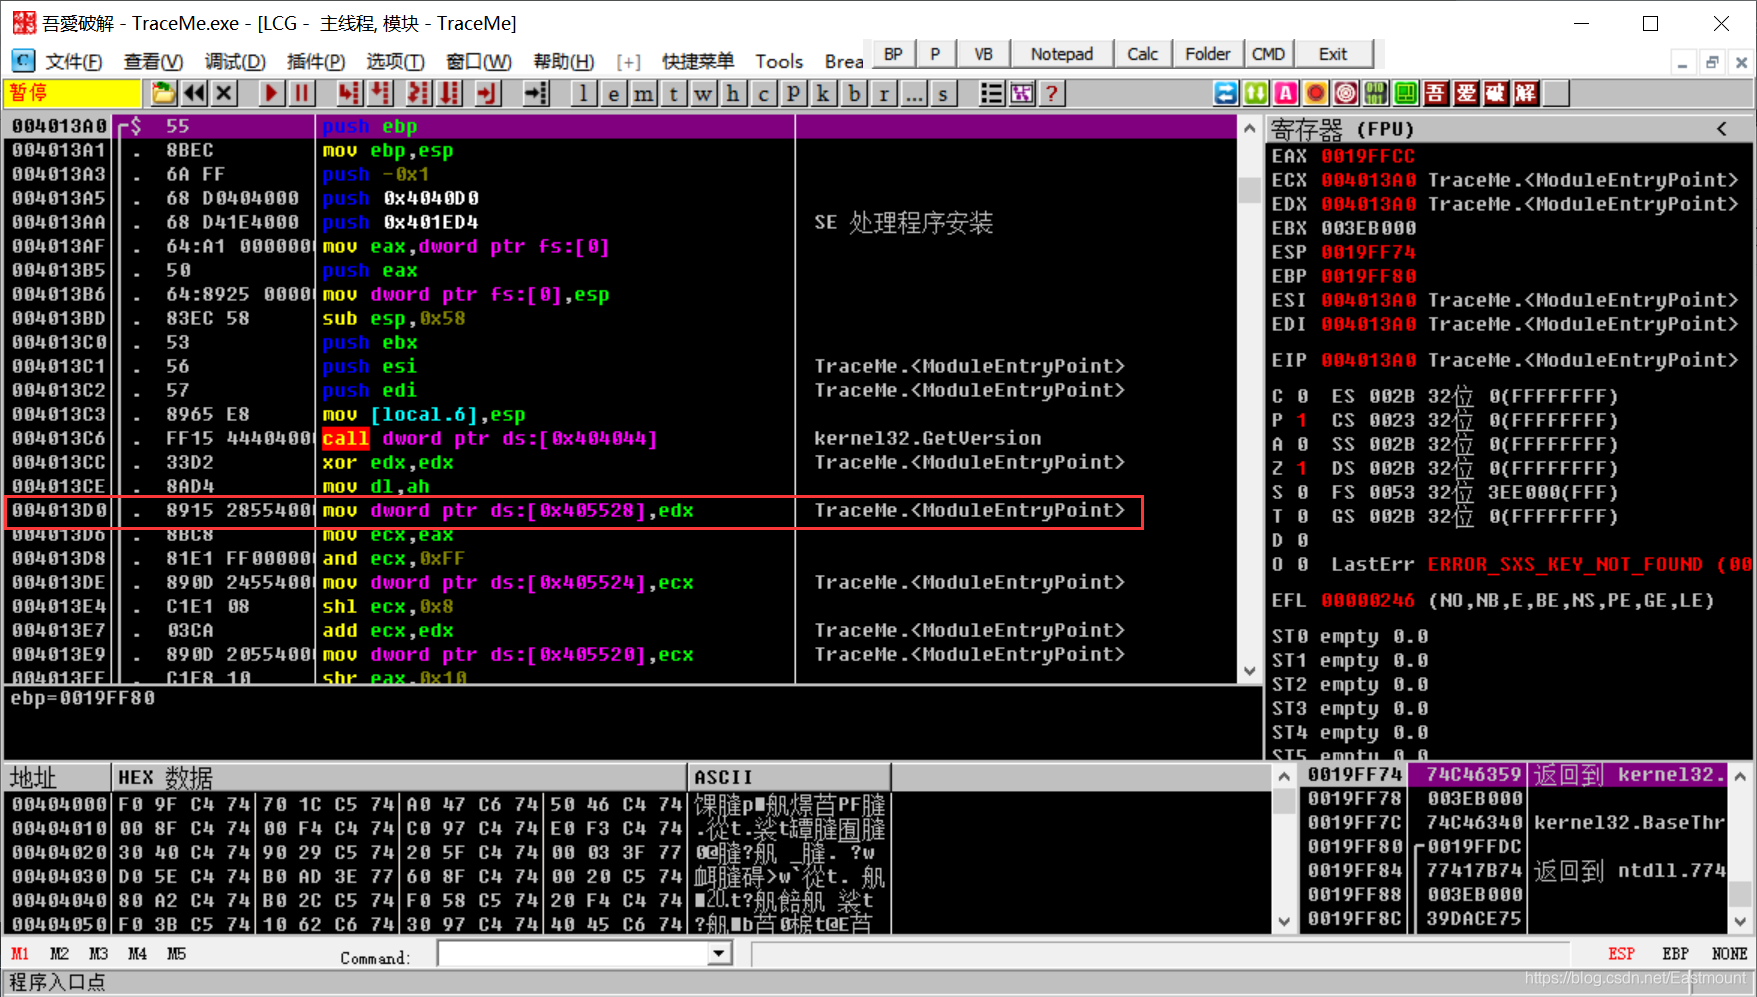Open Handles window with 'h' button

(x=733, y=94)
